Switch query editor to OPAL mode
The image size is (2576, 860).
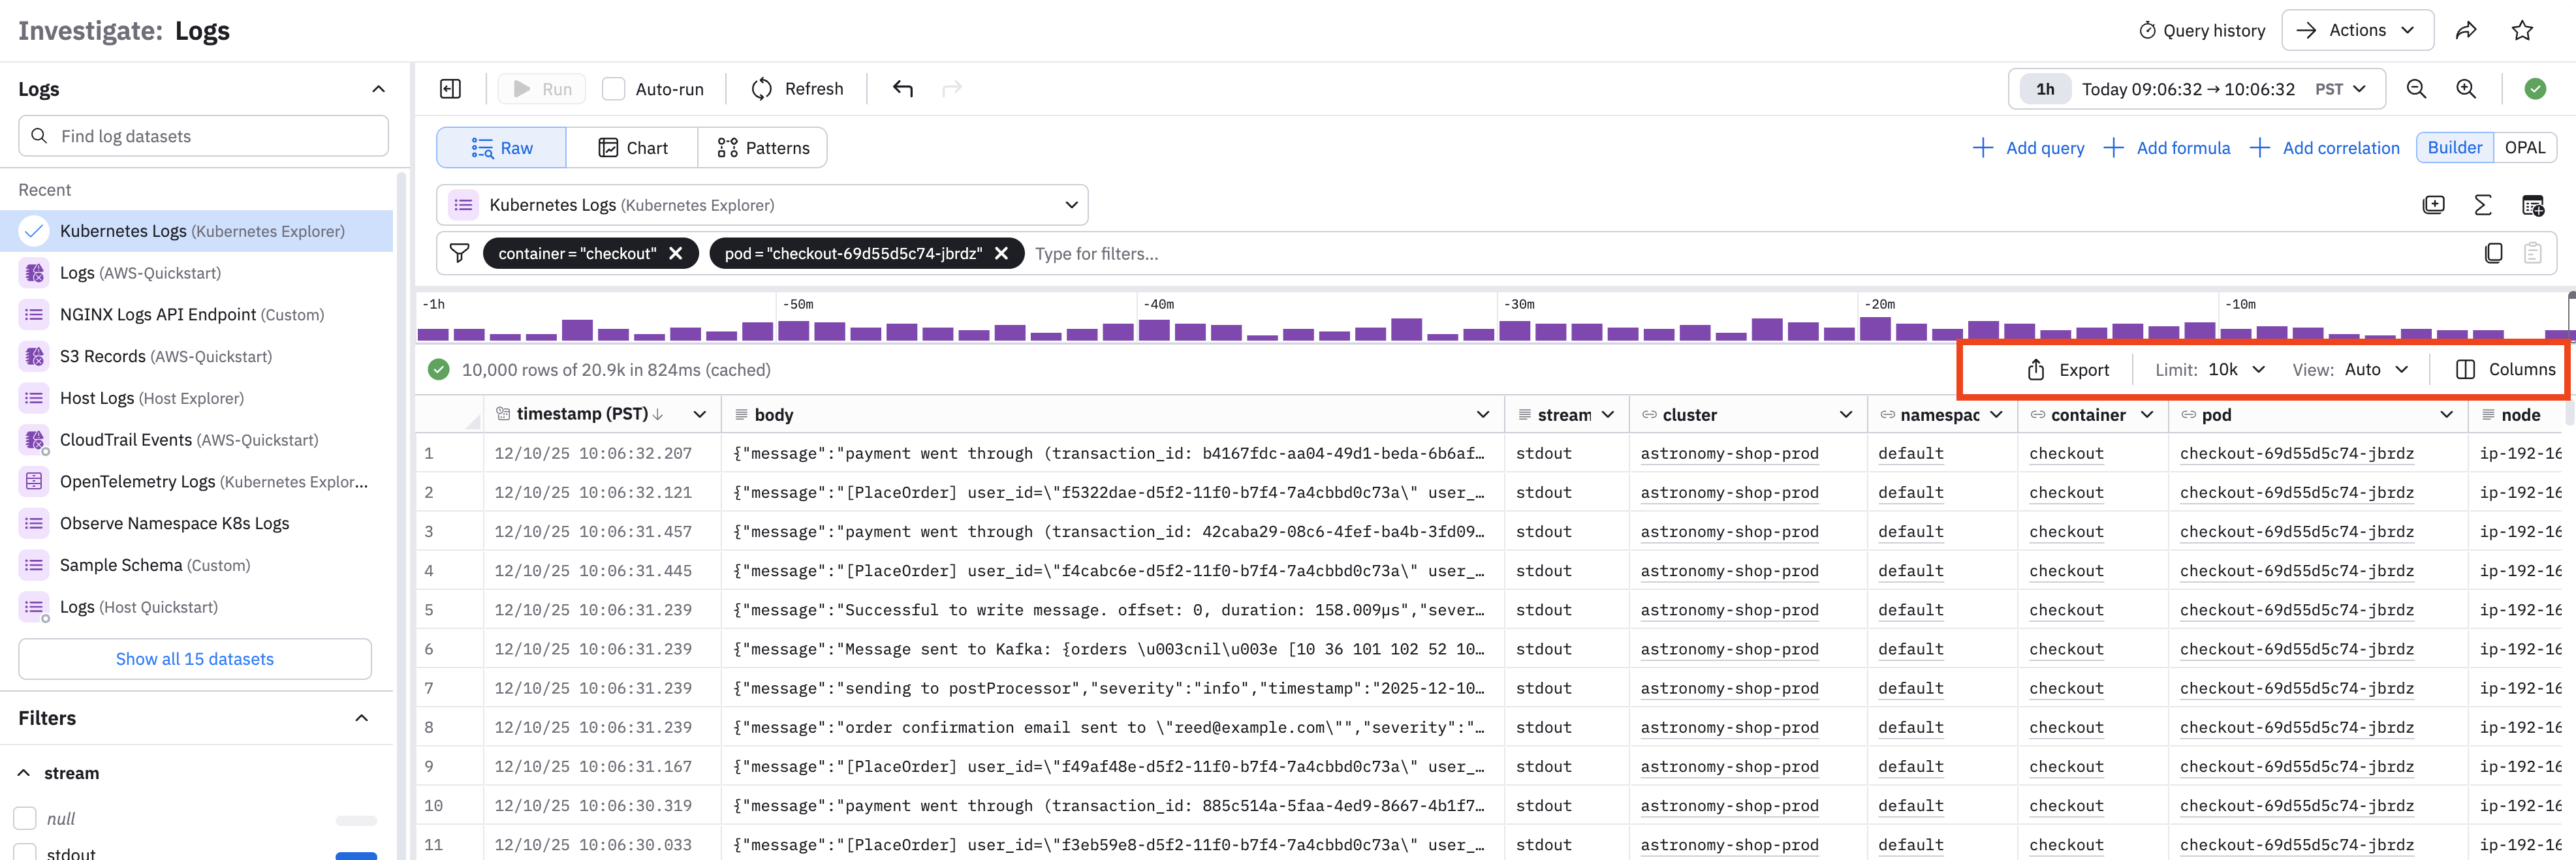click(x=2524, y=148)
